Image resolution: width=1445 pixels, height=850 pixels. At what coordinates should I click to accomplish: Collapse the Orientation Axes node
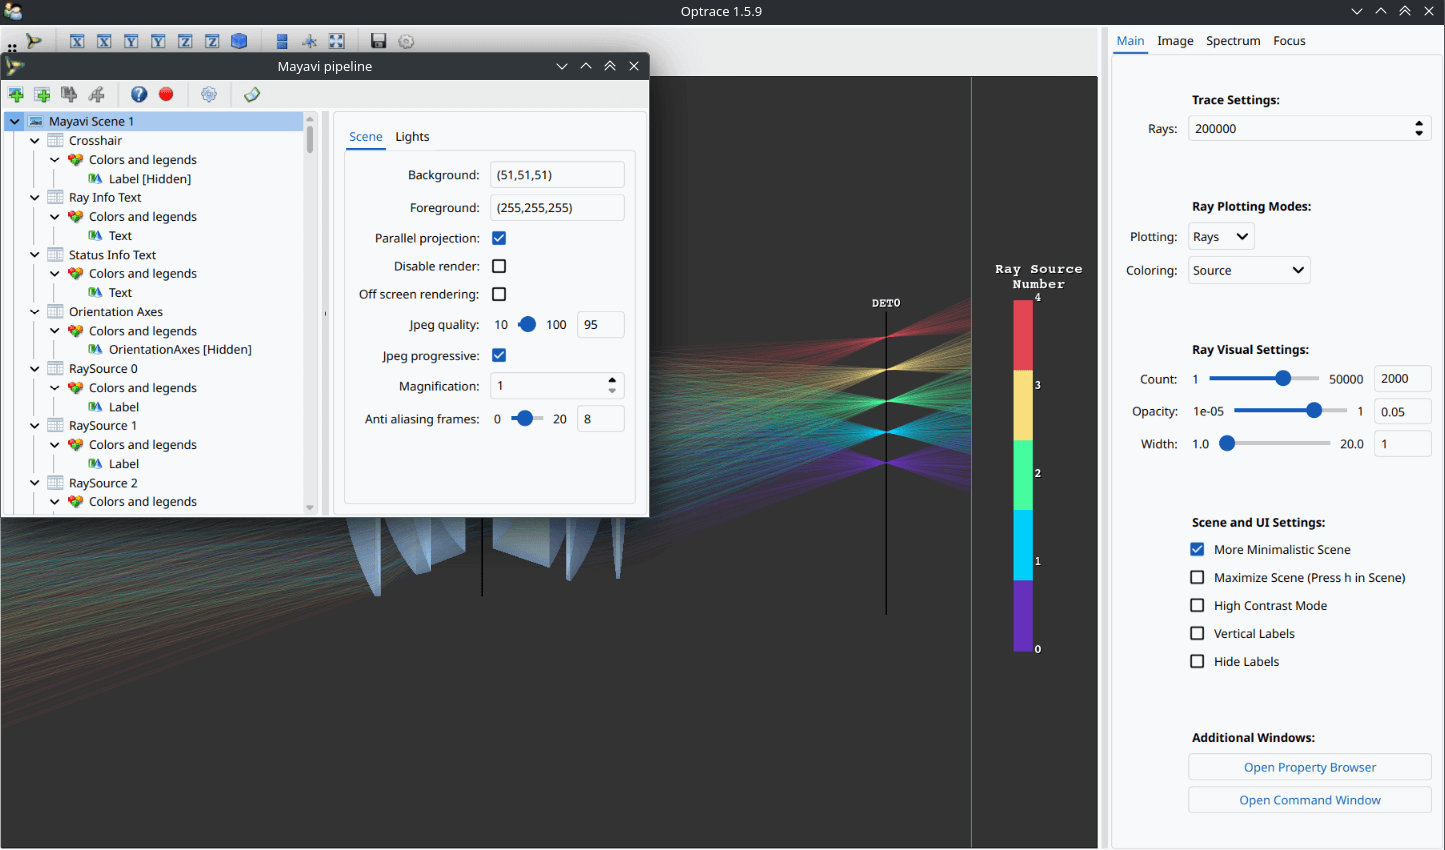pyautogui.click(x=35, y=312)
